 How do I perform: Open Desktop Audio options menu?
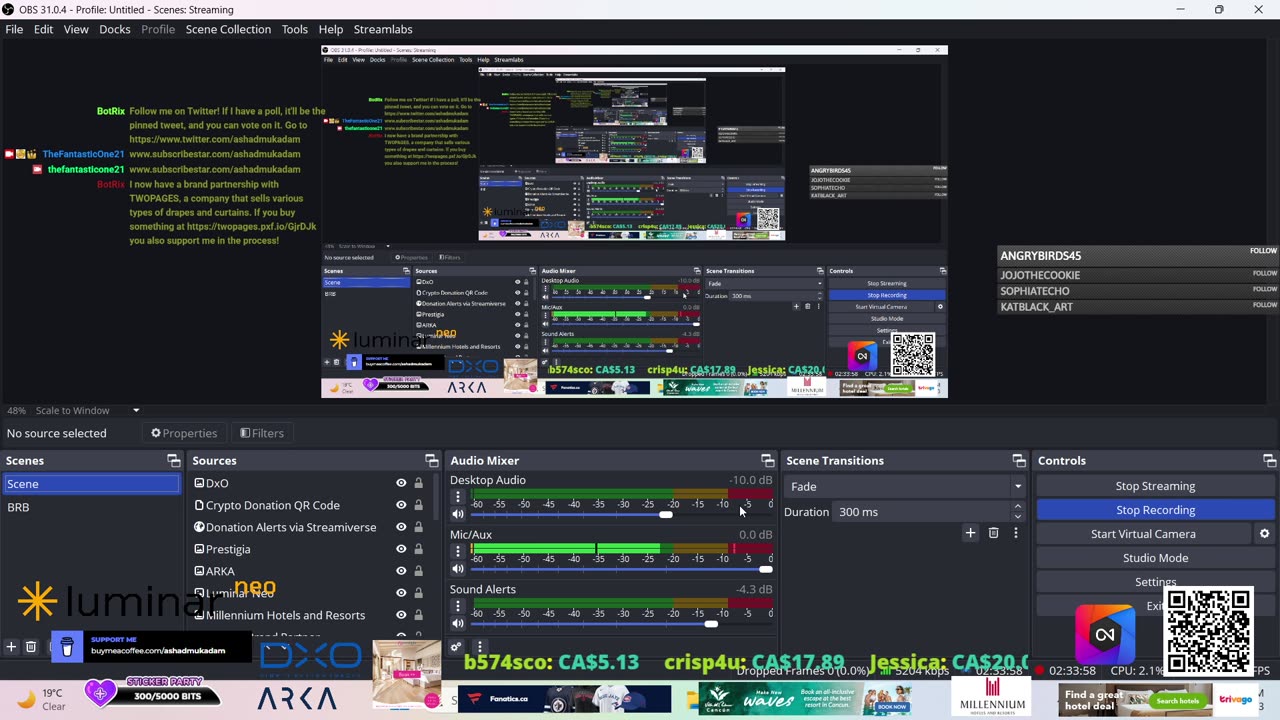click(458, 497)
